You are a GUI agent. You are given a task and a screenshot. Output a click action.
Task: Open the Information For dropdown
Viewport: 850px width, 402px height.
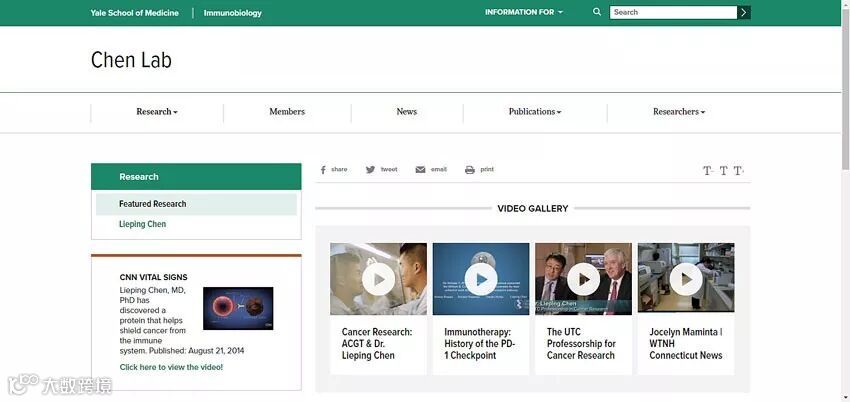[x=524, y=12]
